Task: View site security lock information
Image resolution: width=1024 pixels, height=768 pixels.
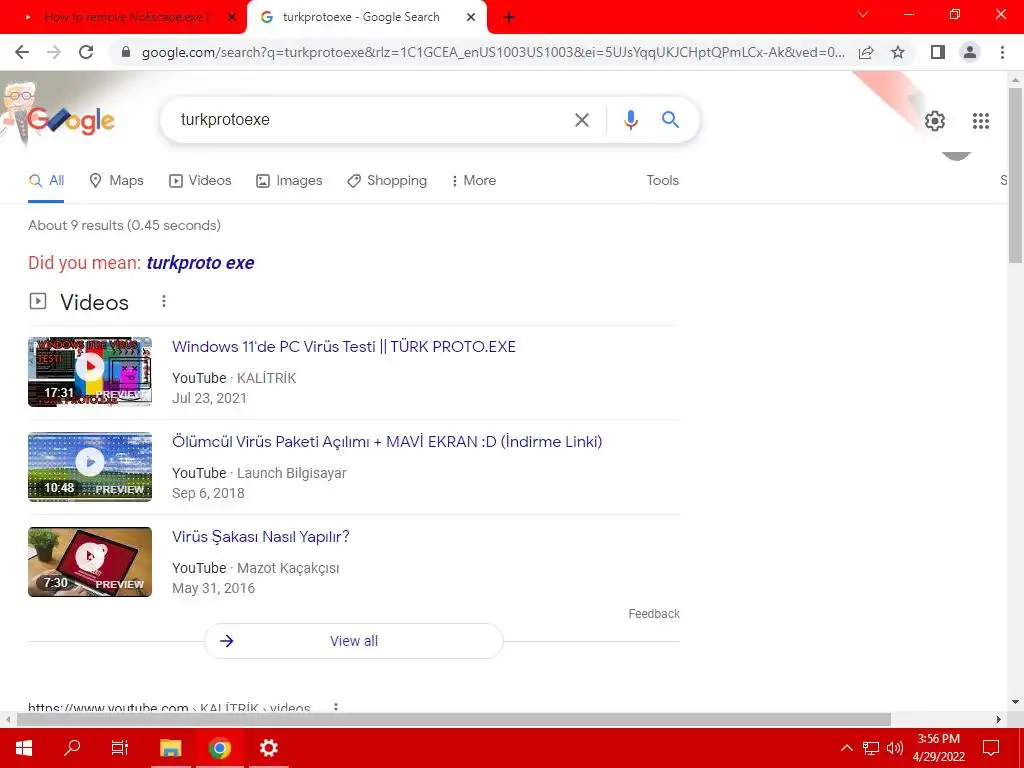Action: (127, 52)
